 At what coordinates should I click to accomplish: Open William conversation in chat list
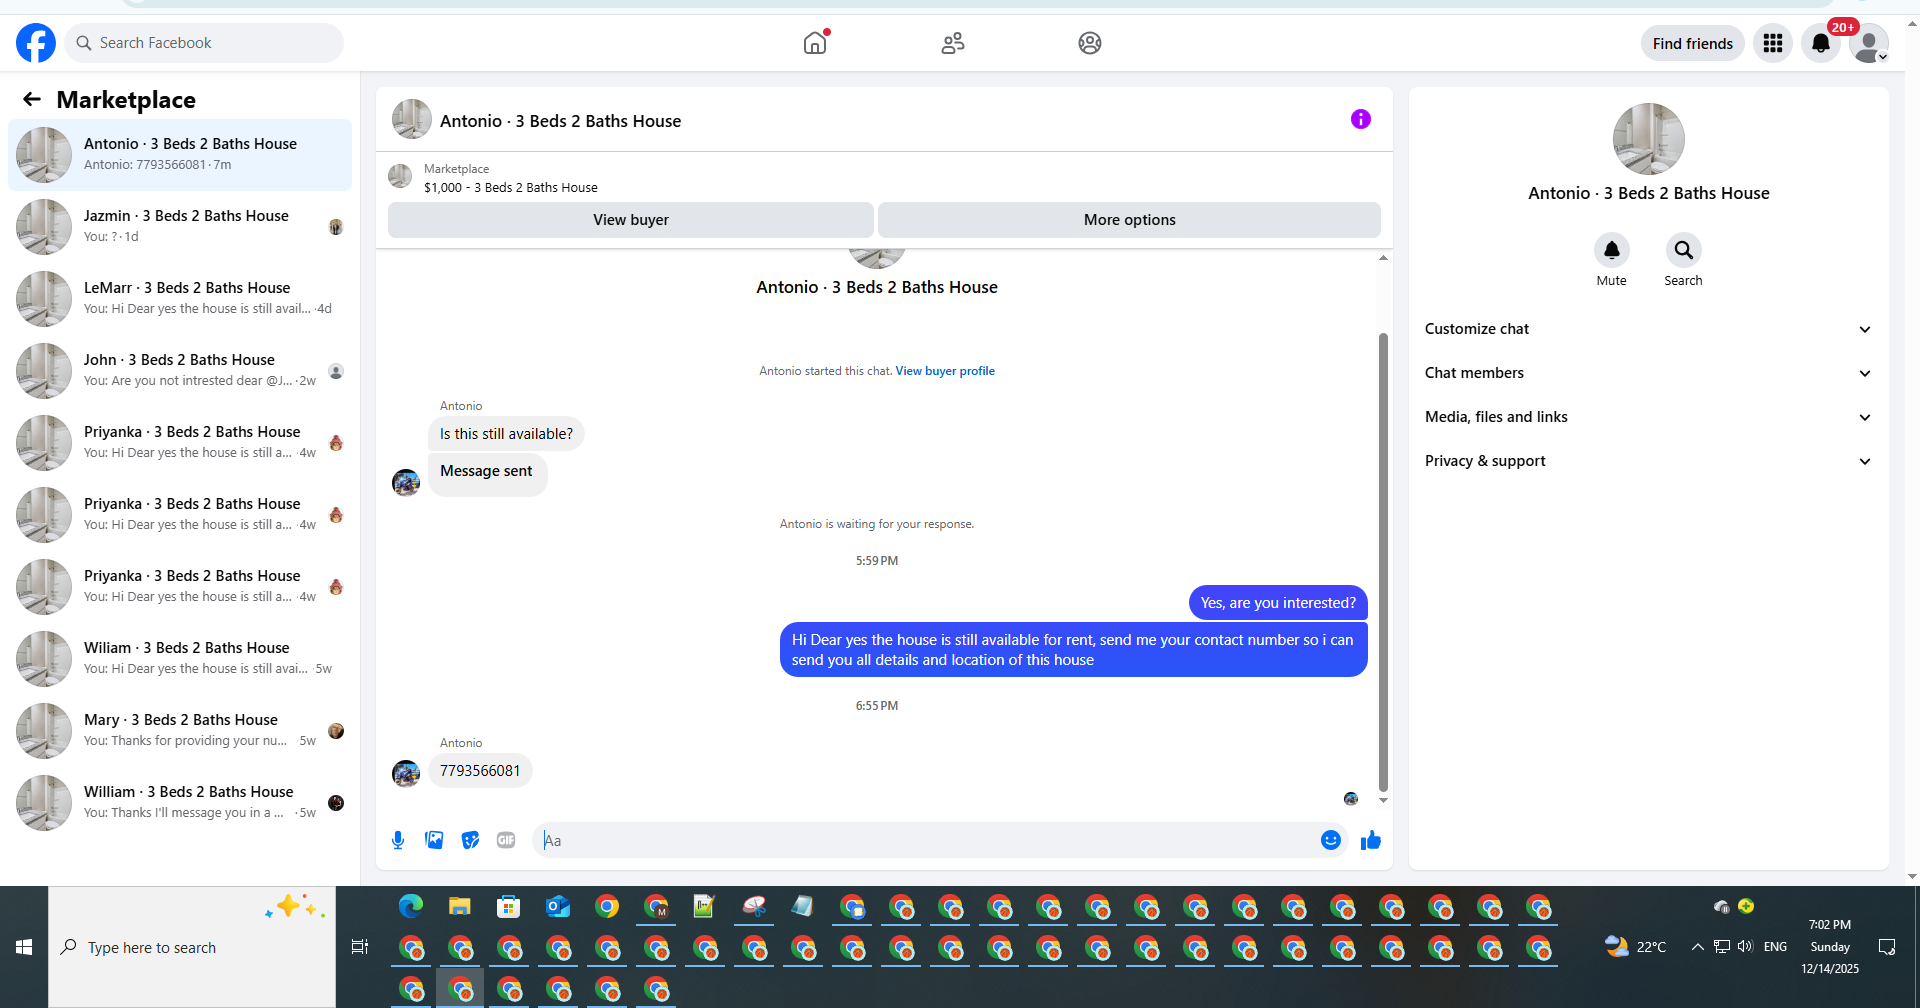(180, 803)
